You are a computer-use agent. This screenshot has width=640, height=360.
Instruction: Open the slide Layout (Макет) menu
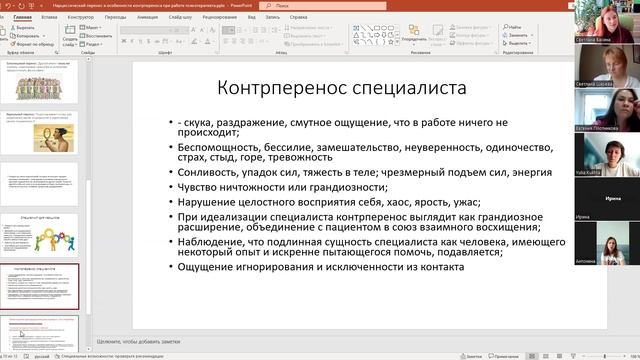(91, 28)
